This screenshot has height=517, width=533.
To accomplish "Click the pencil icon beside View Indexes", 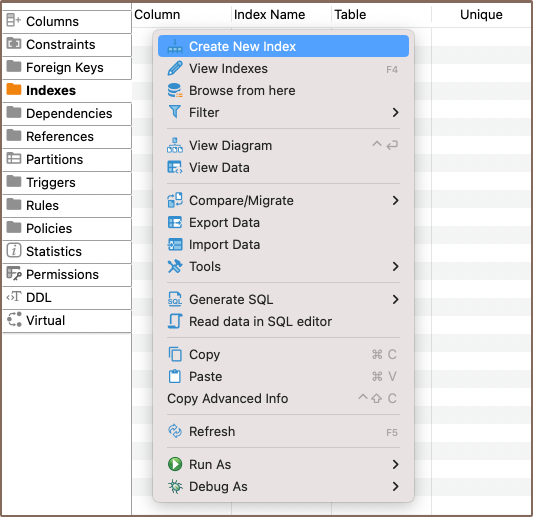I will (x=175, y=68).
